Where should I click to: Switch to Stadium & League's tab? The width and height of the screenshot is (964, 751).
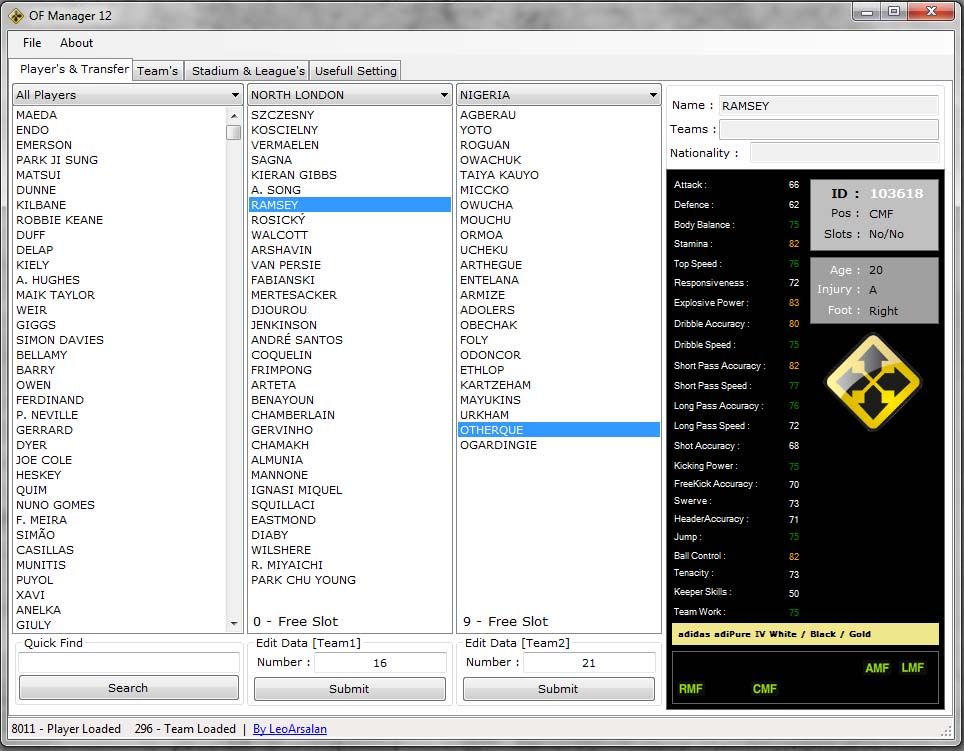tap(248, 71)
